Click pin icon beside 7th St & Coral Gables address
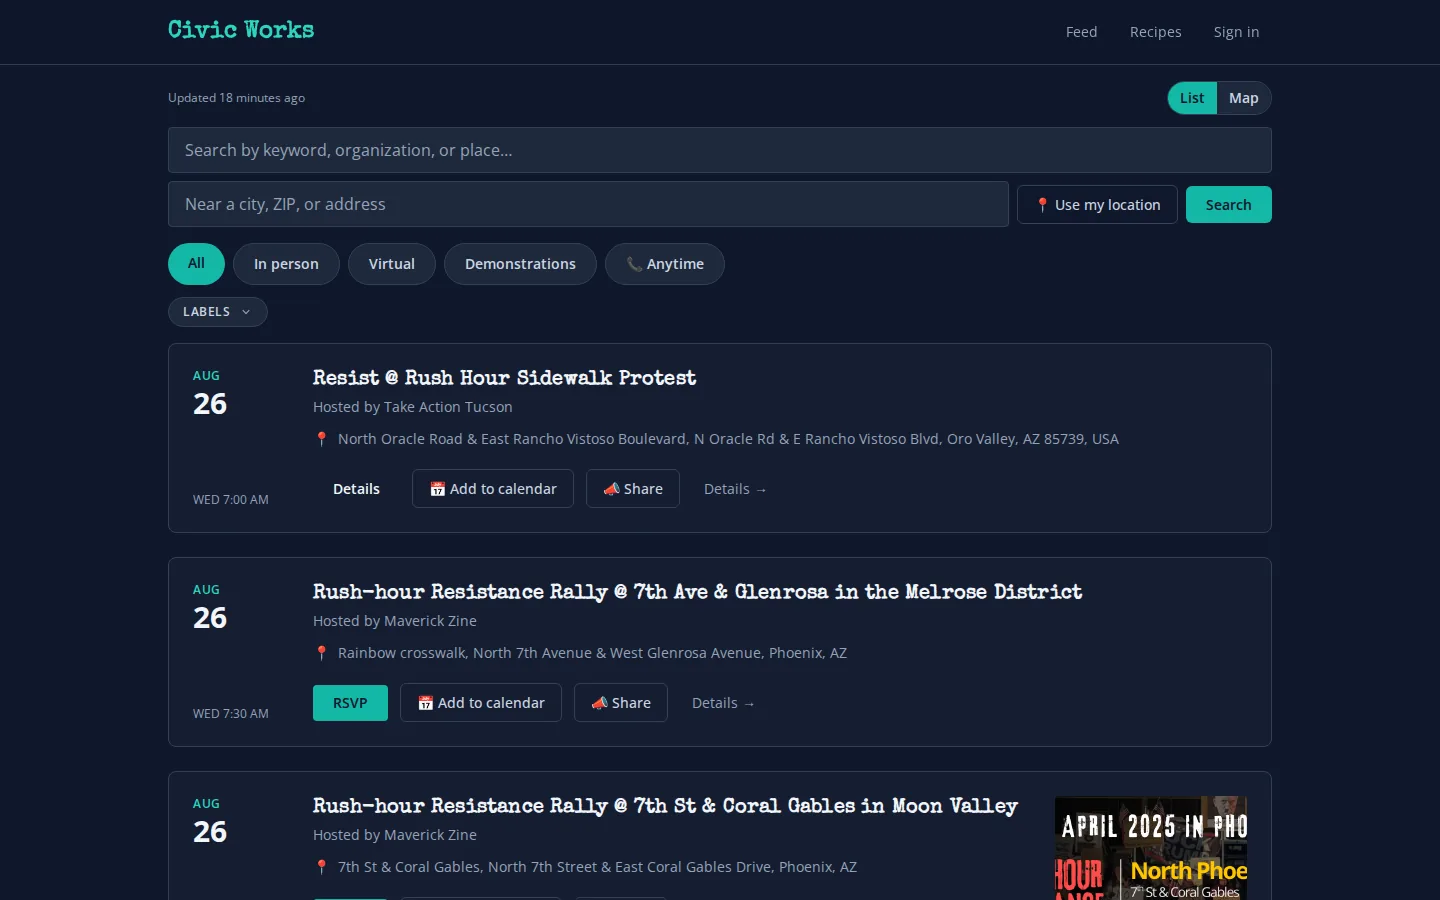This screenshot has width=1440, height=900. pos(321,867)
